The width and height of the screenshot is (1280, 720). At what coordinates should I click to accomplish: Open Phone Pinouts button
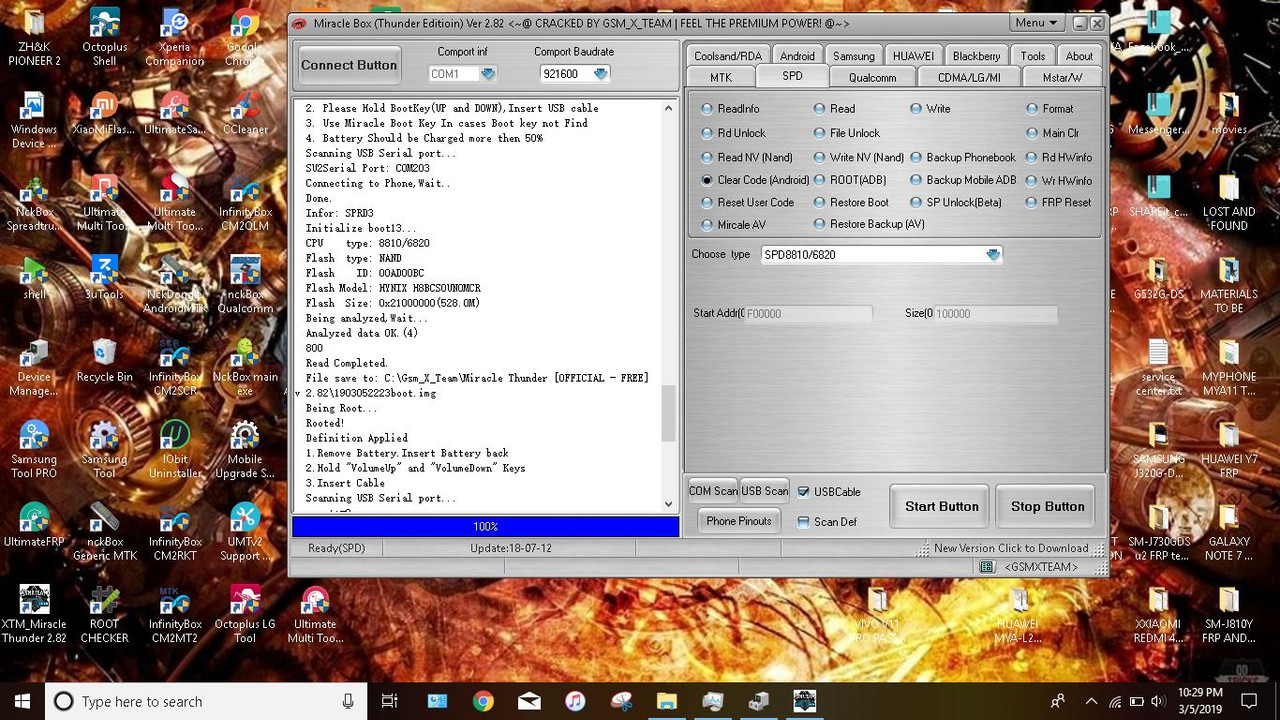739,521
